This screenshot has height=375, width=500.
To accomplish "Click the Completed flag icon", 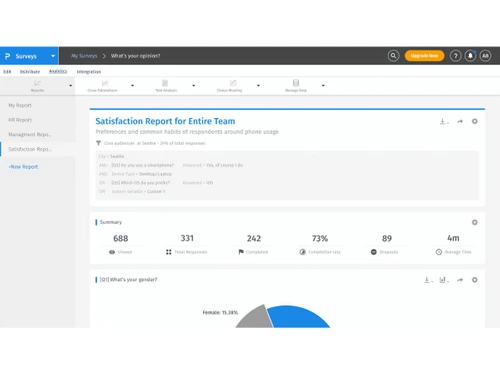I will point(241,252).
